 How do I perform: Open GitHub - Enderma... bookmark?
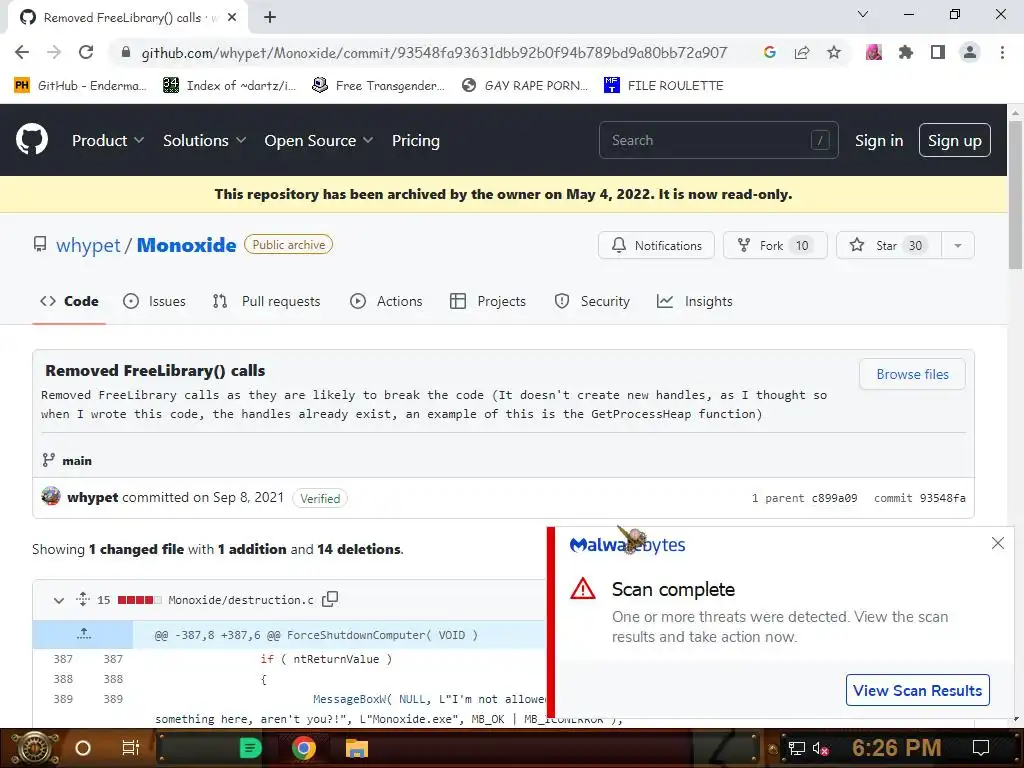pyautogui.click(x=80, y=86)
